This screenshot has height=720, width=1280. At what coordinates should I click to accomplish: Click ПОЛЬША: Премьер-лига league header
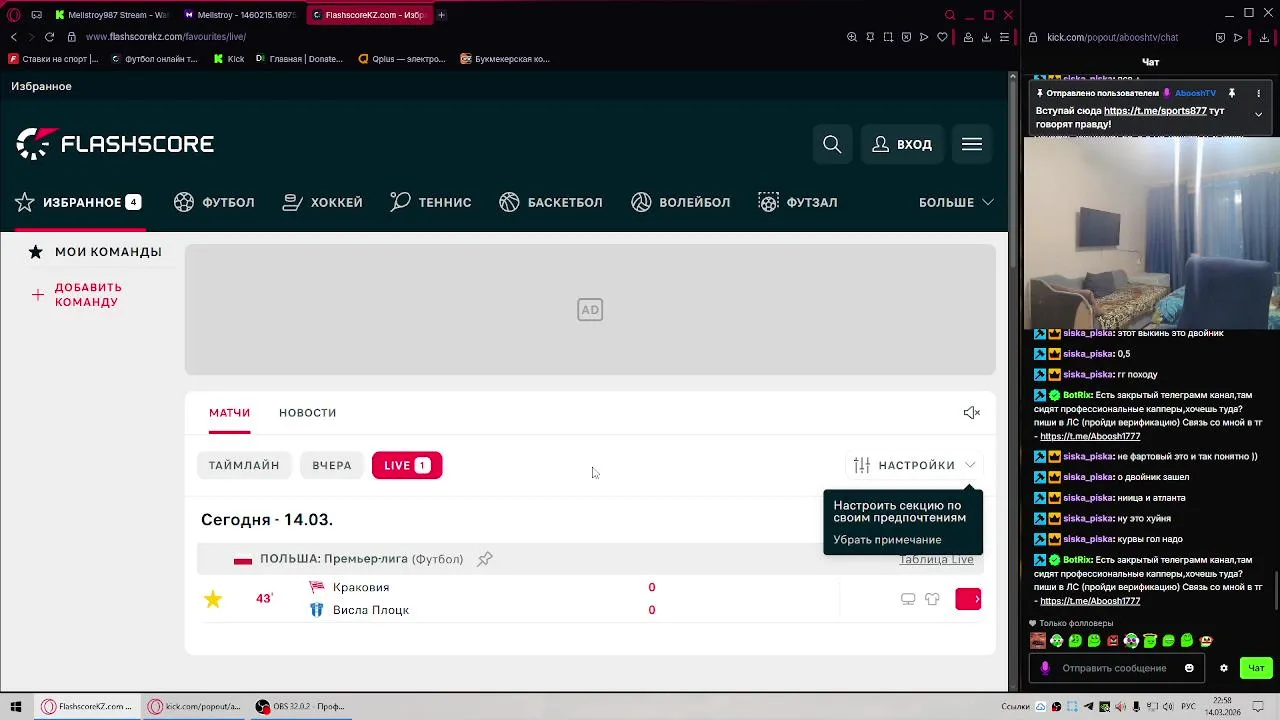pyautogui.click(x=361, y=559)
